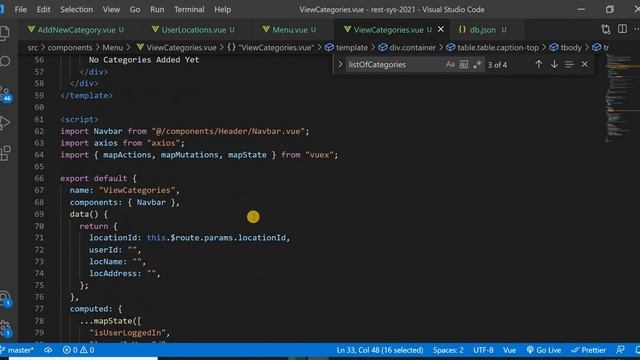This screenshot has height=360, width=640.
Task: Close the find widget
Action: [585, 64]
